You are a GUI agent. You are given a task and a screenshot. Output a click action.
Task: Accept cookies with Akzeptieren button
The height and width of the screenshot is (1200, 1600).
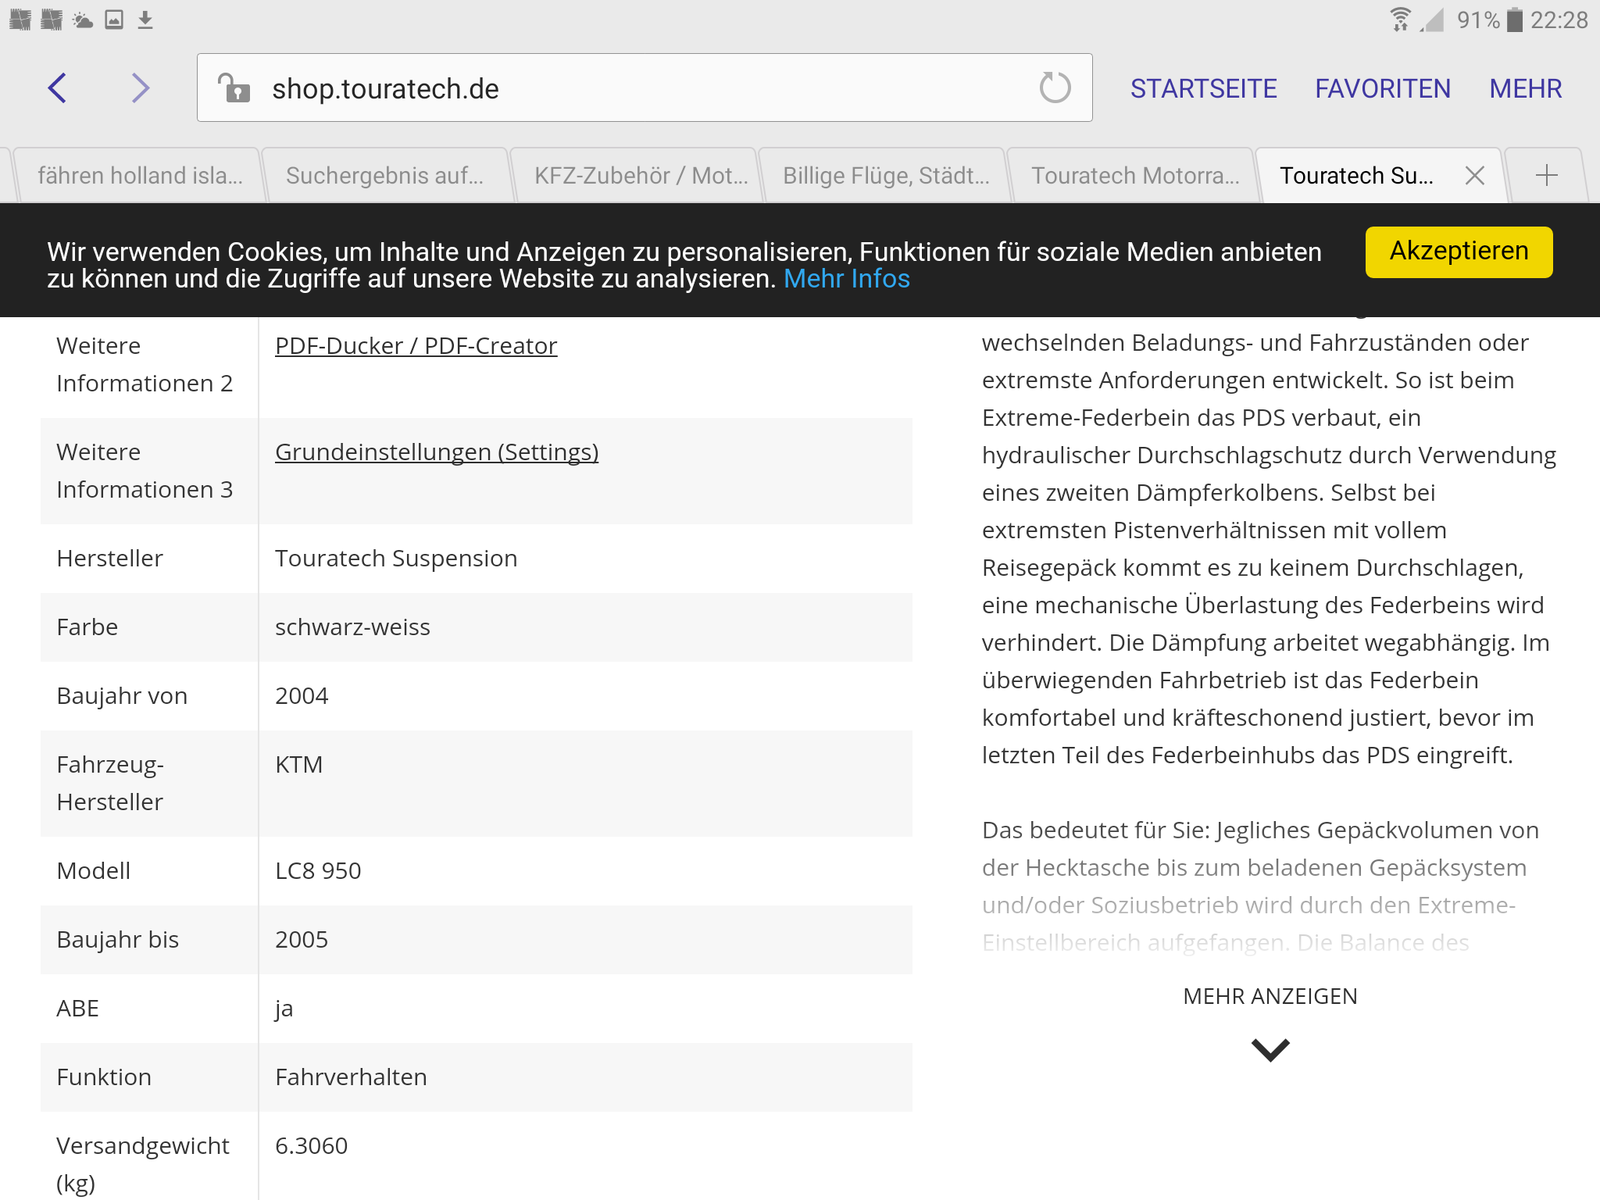tap(1458, 251)
